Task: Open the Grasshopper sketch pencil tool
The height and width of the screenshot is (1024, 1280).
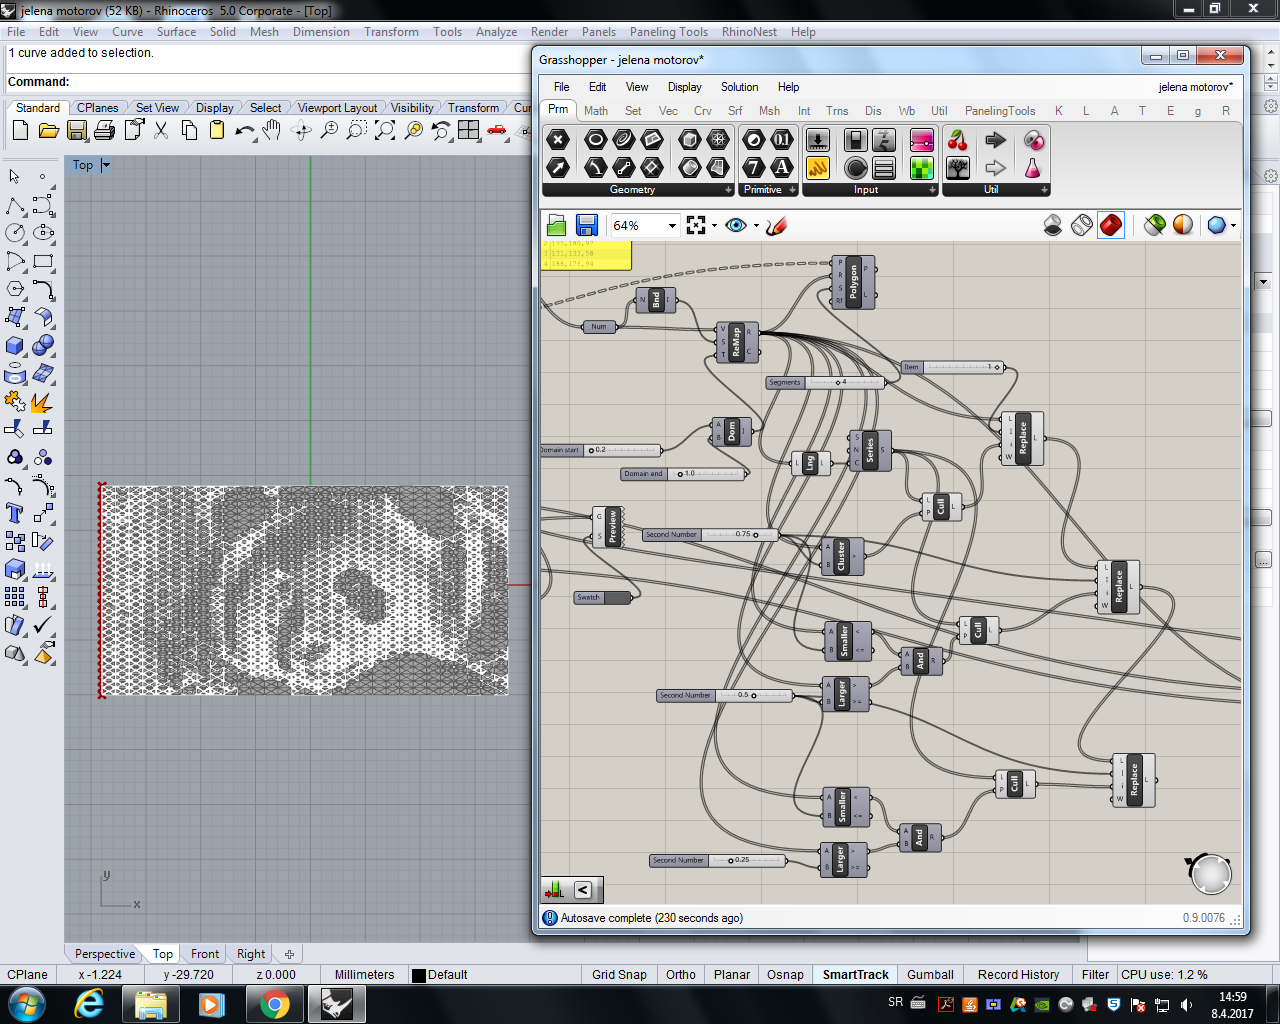Action: (777, 226)
